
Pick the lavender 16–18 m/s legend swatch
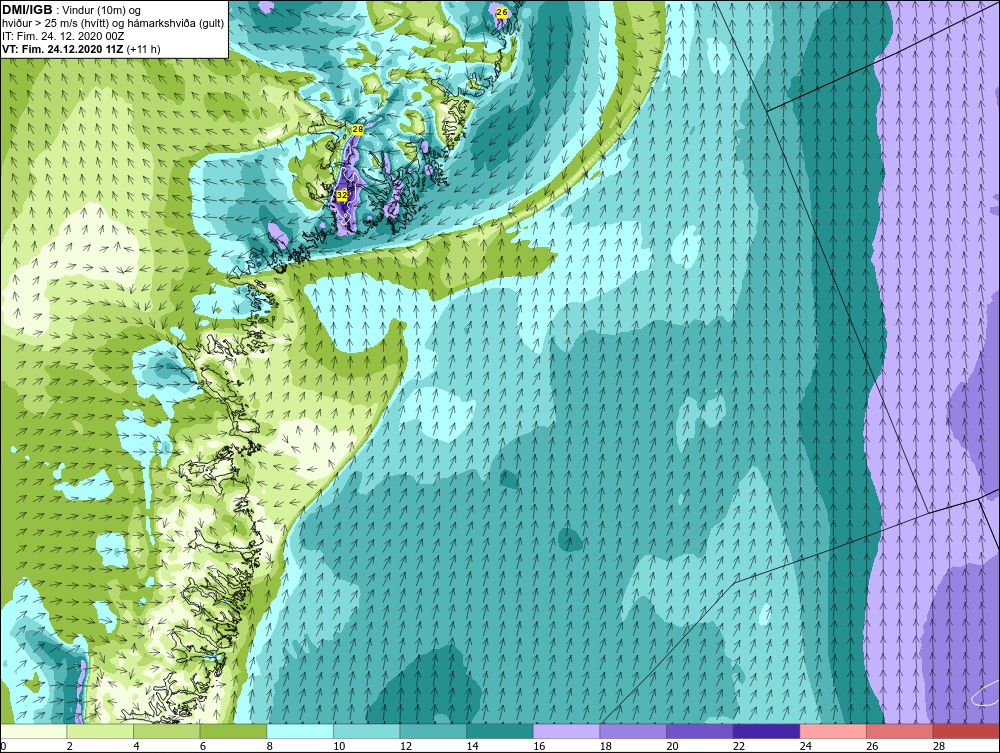click(566, 731)
